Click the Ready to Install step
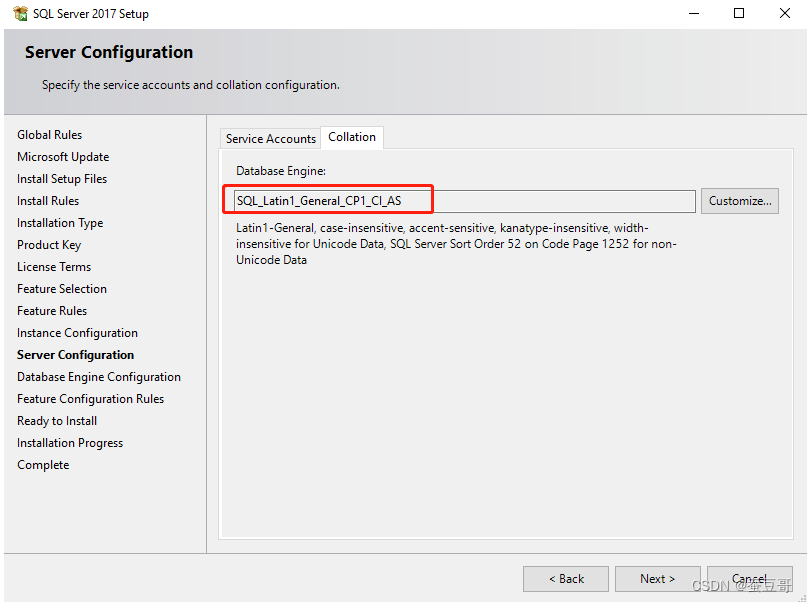This screenshot has height=602, width=807. 57,421
